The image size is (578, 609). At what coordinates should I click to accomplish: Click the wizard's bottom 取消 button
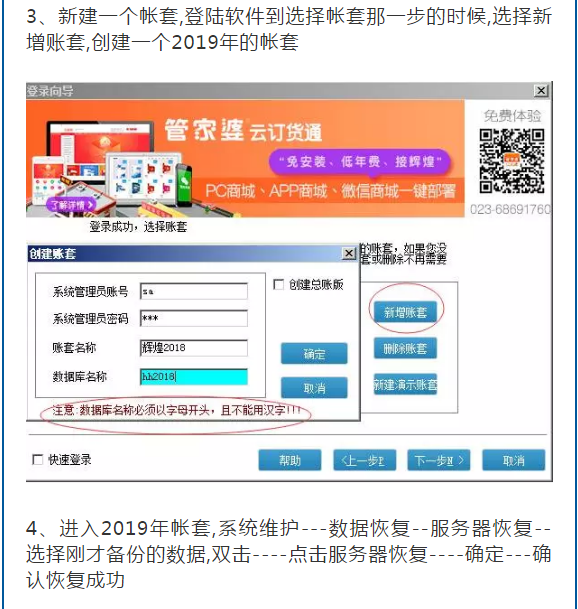514,460
